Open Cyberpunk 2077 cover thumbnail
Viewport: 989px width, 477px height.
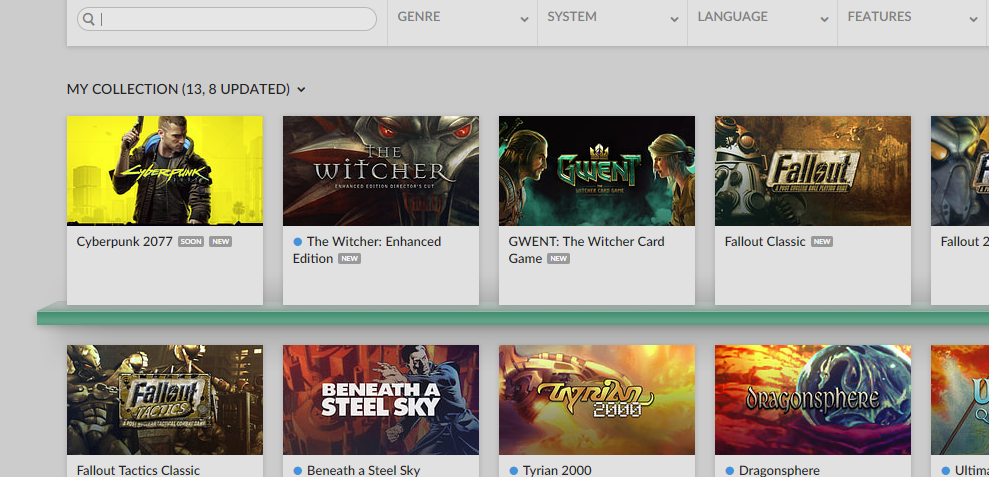click(165, 171)
